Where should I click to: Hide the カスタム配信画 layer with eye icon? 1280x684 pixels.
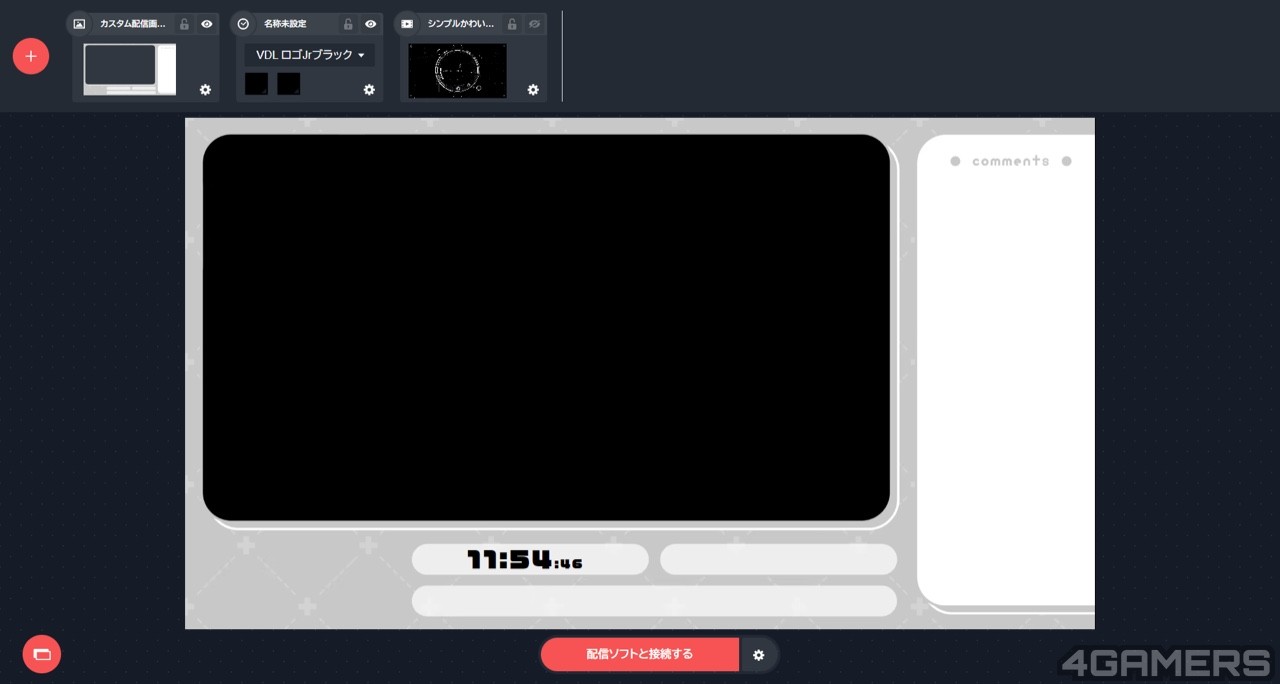click(x=206, y=24)
